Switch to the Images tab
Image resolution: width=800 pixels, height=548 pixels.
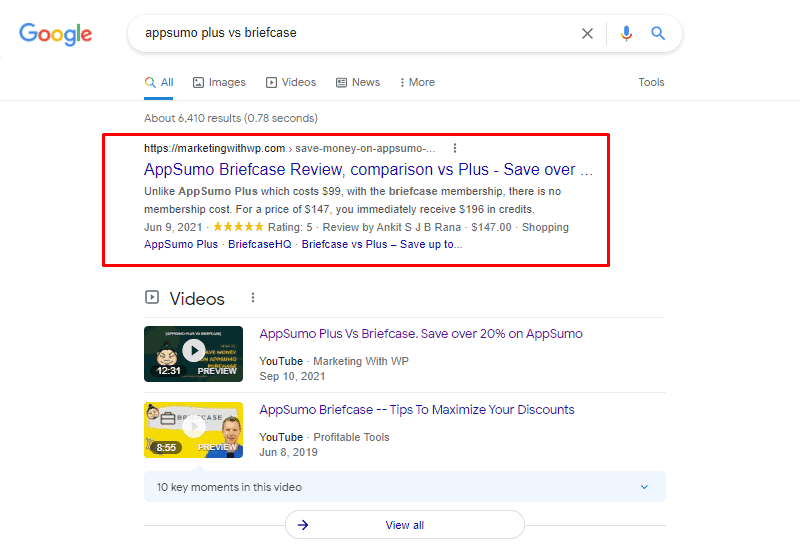(219, 82)
